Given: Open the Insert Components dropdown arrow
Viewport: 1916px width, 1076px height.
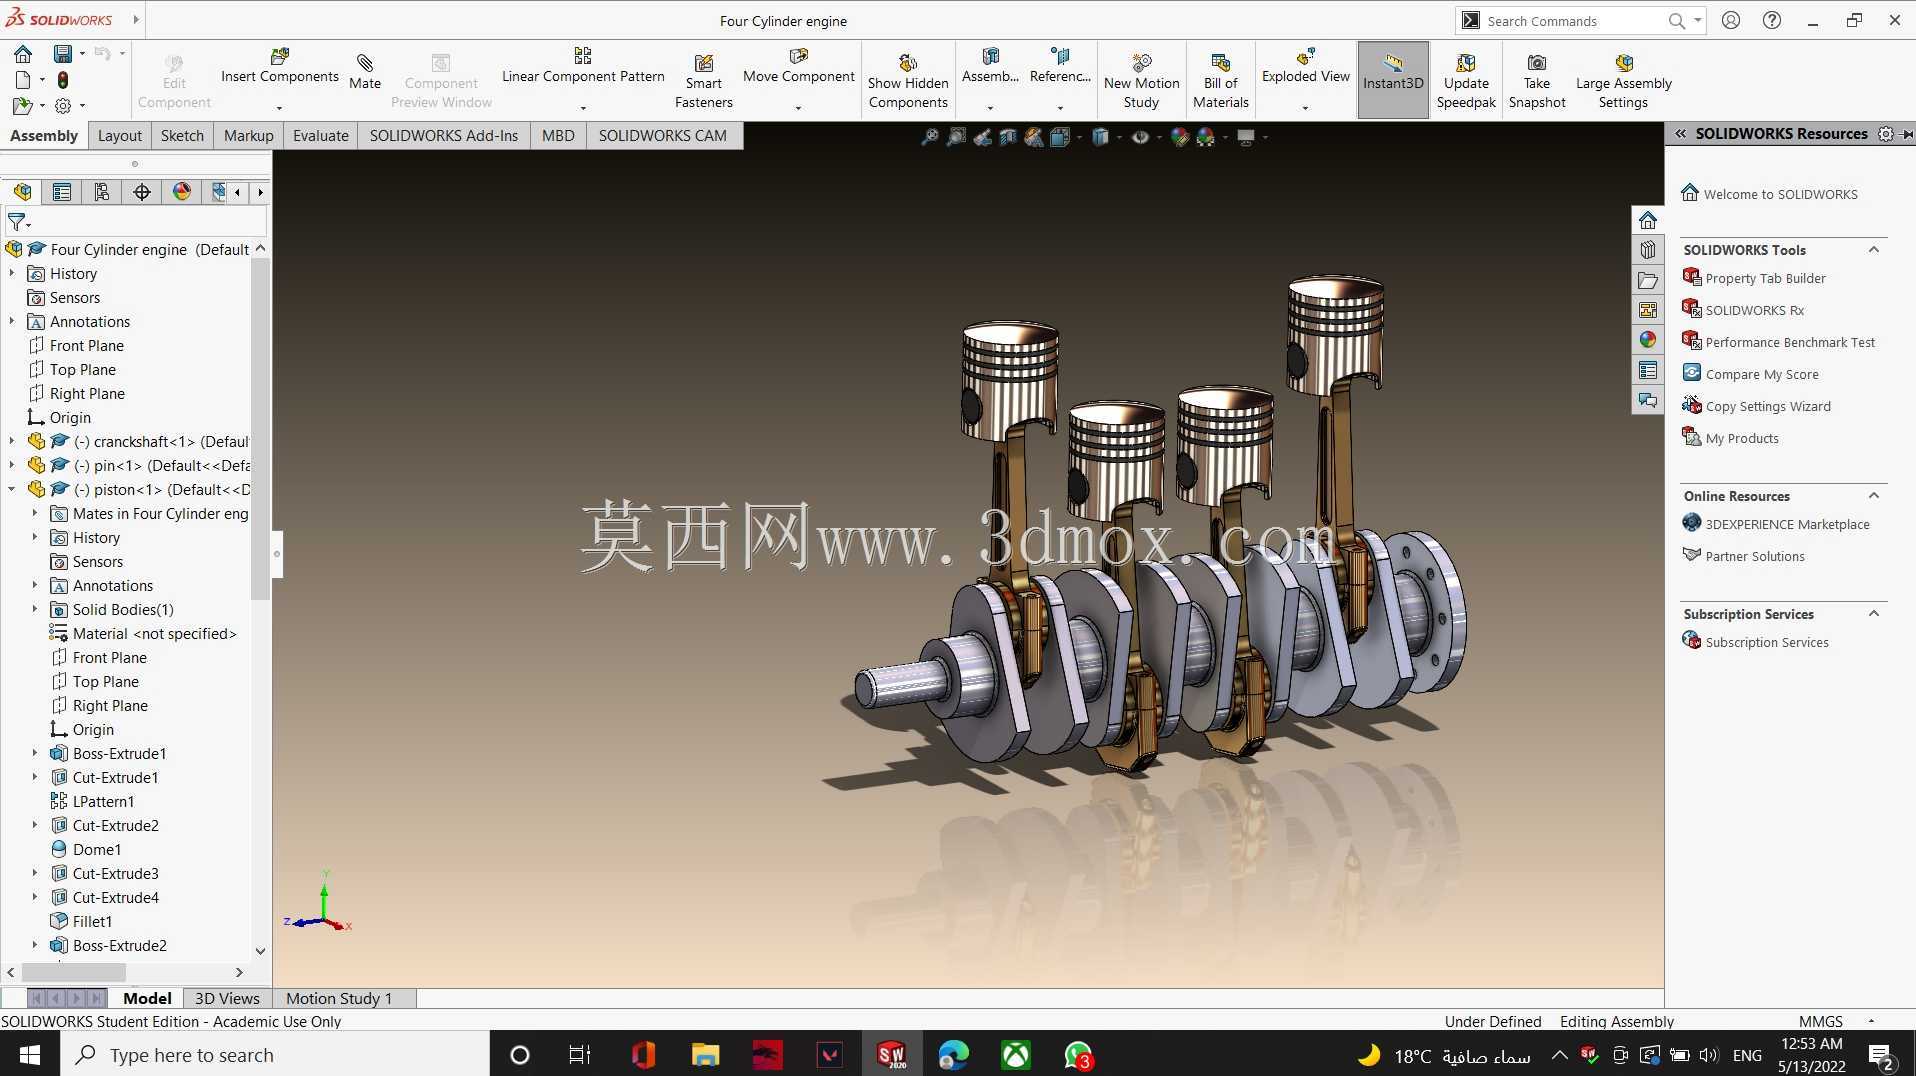Looking at the screenshot, I should tap(279, 108).
